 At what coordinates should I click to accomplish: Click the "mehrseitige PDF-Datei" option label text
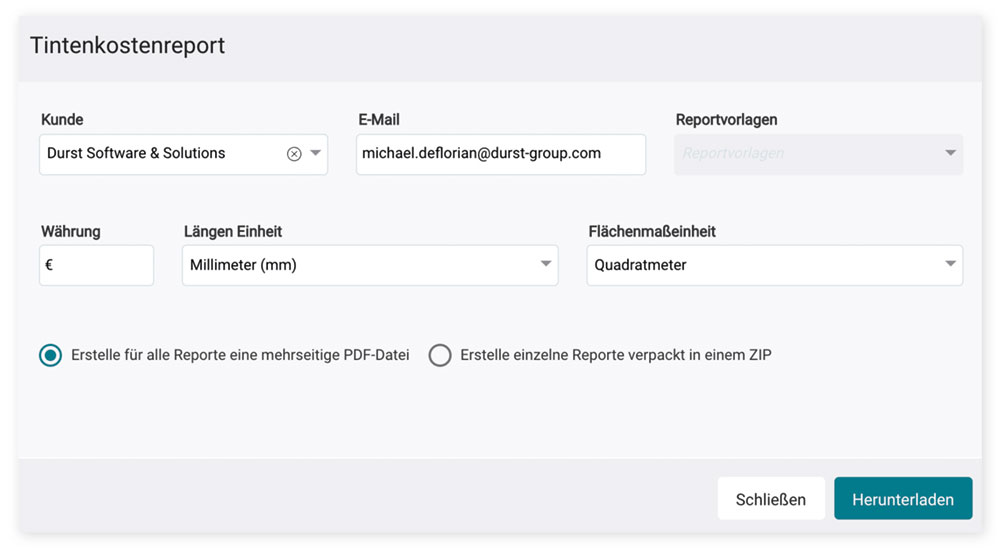pos(240,355)
